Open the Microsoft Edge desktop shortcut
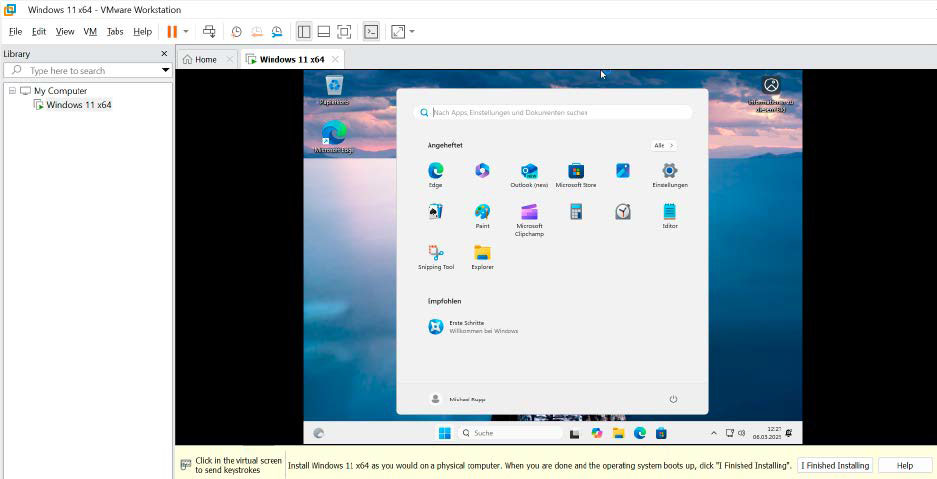This screenshot has width=937, height=479. click(x=334, y=137)
